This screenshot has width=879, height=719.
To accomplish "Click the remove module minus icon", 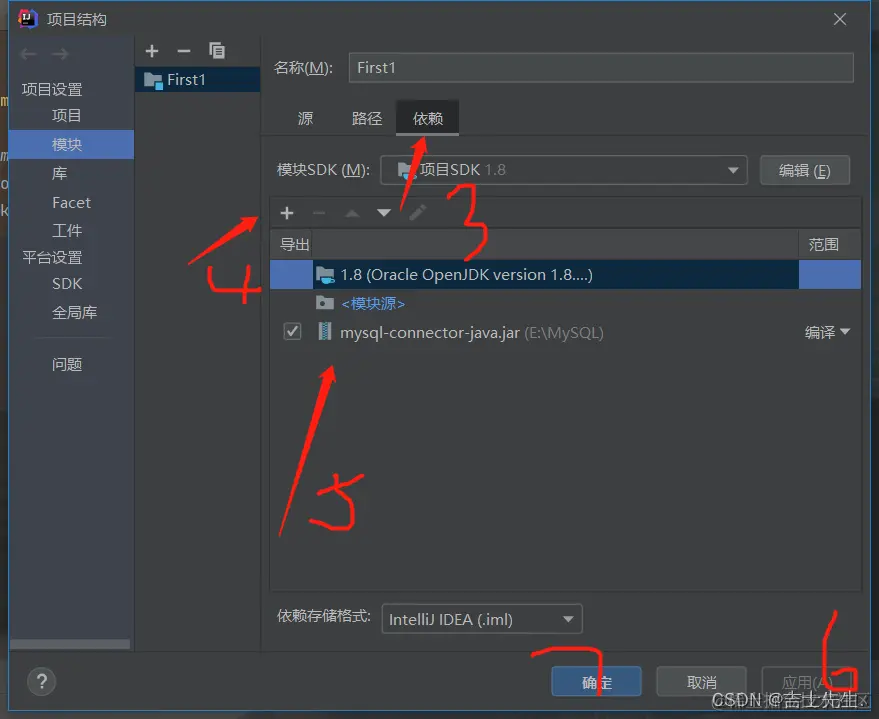I will 184,52.
